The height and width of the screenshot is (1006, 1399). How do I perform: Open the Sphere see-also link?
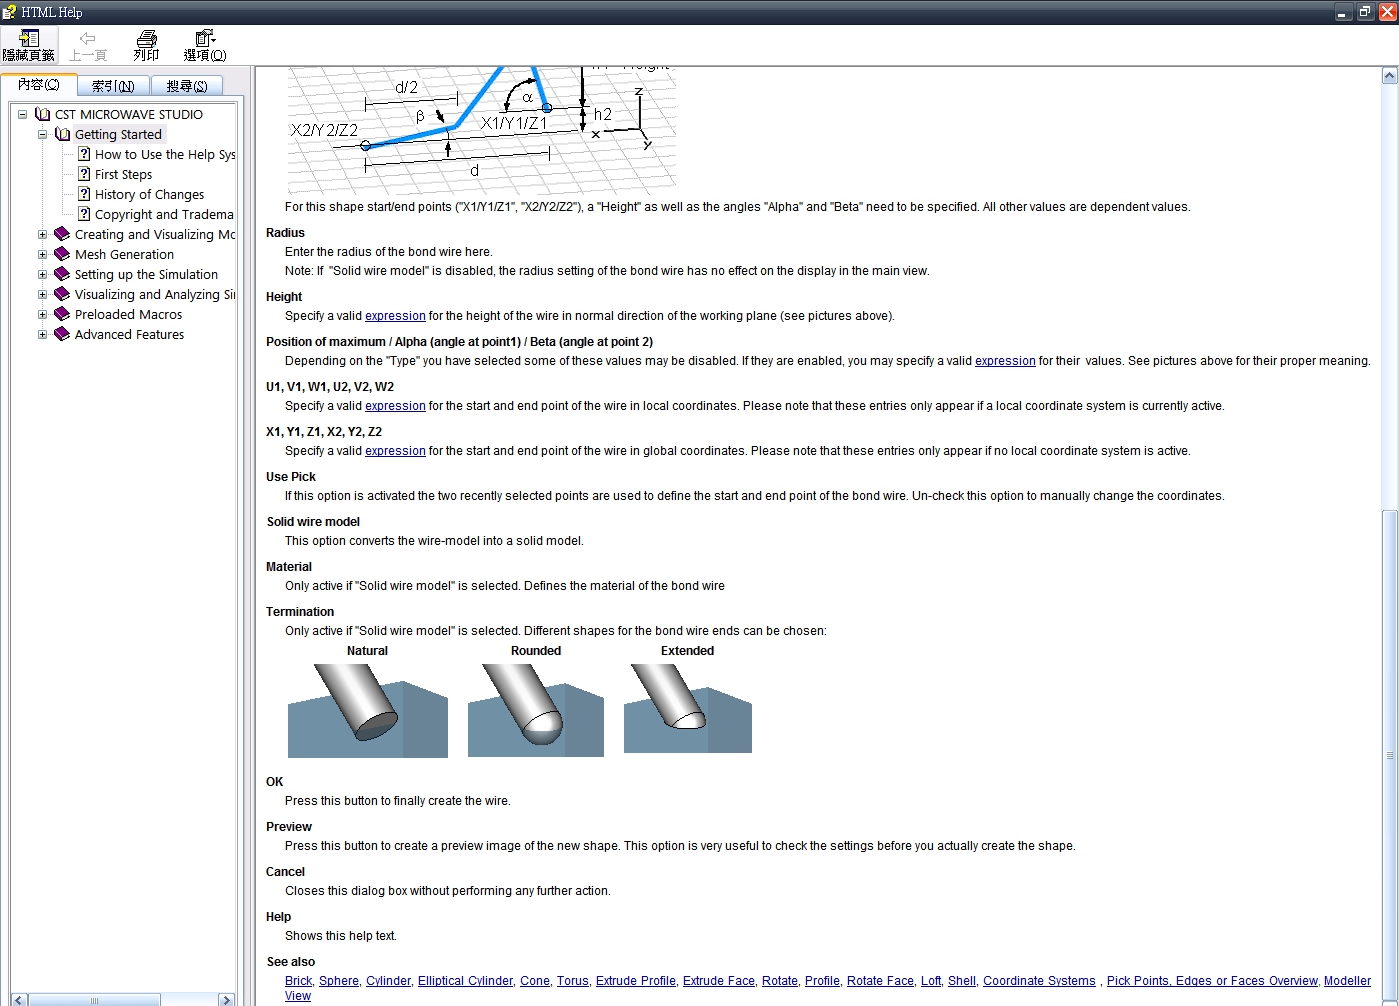click(x=339, y=981)
